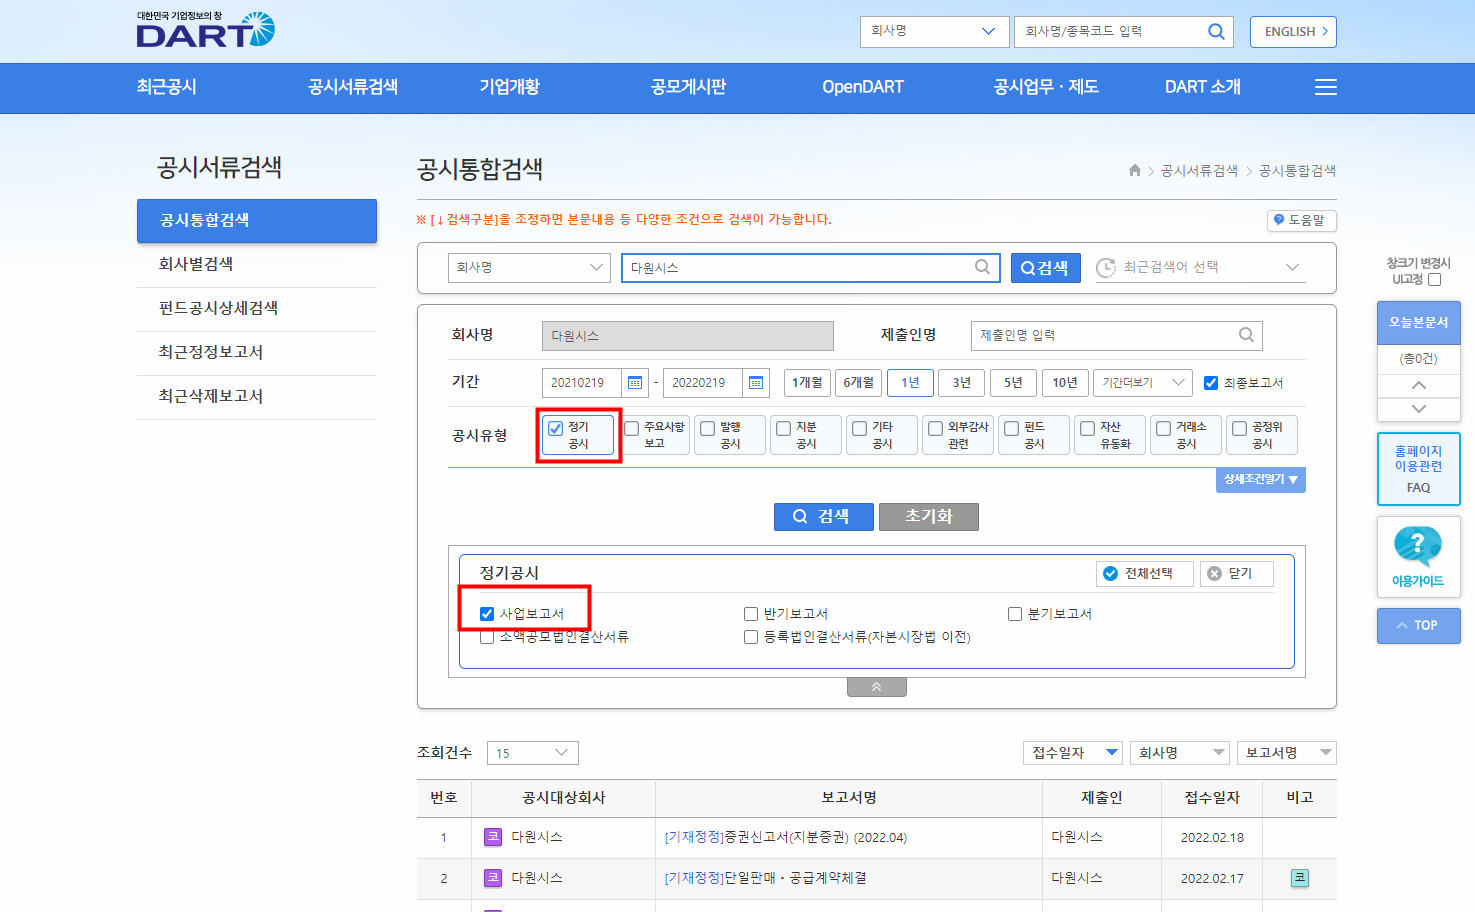Click the 최근검색어 clock icon
Screen dimensions: 1475x912
pyautogui.click(x=1105, y=267)
